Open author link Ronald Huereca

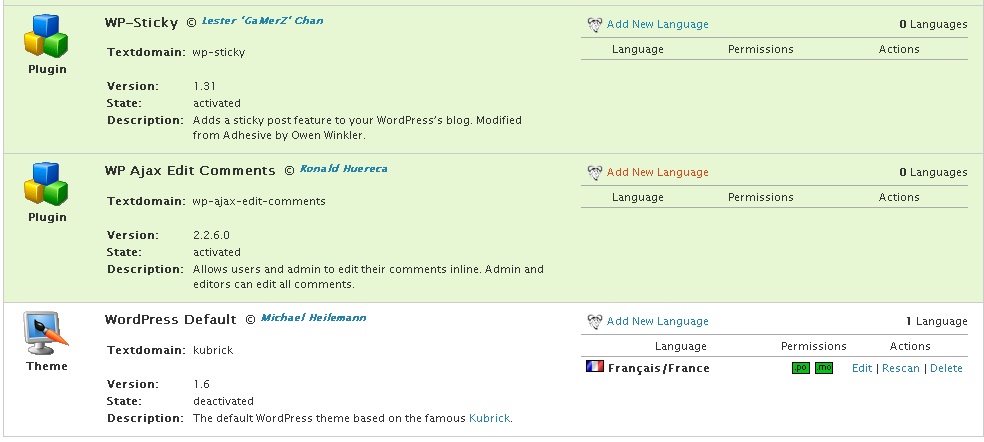[343, 169]
